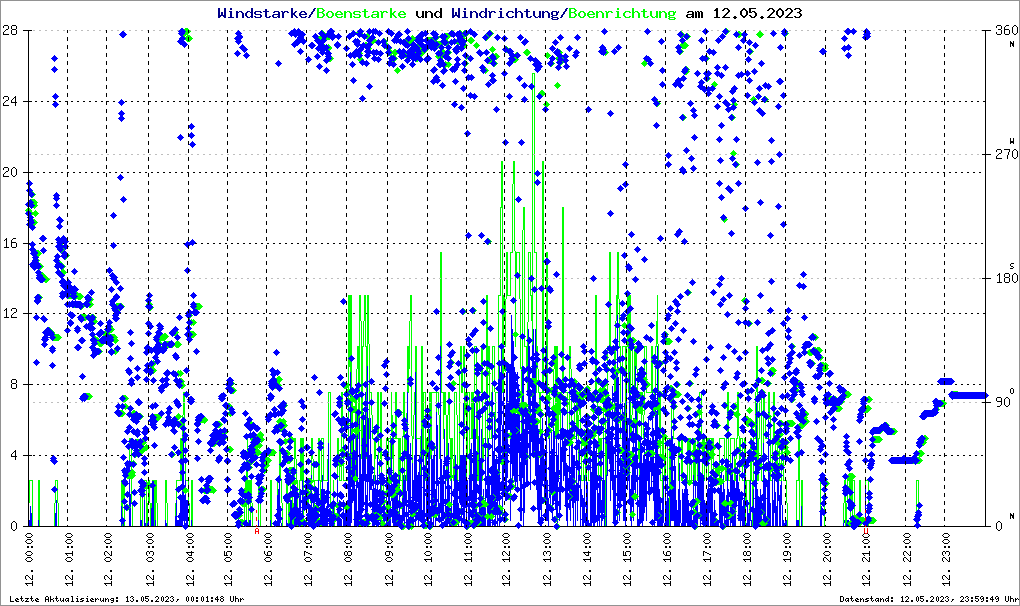
Task: Click the left axis value 24
Action: click(x=9, y=101)
